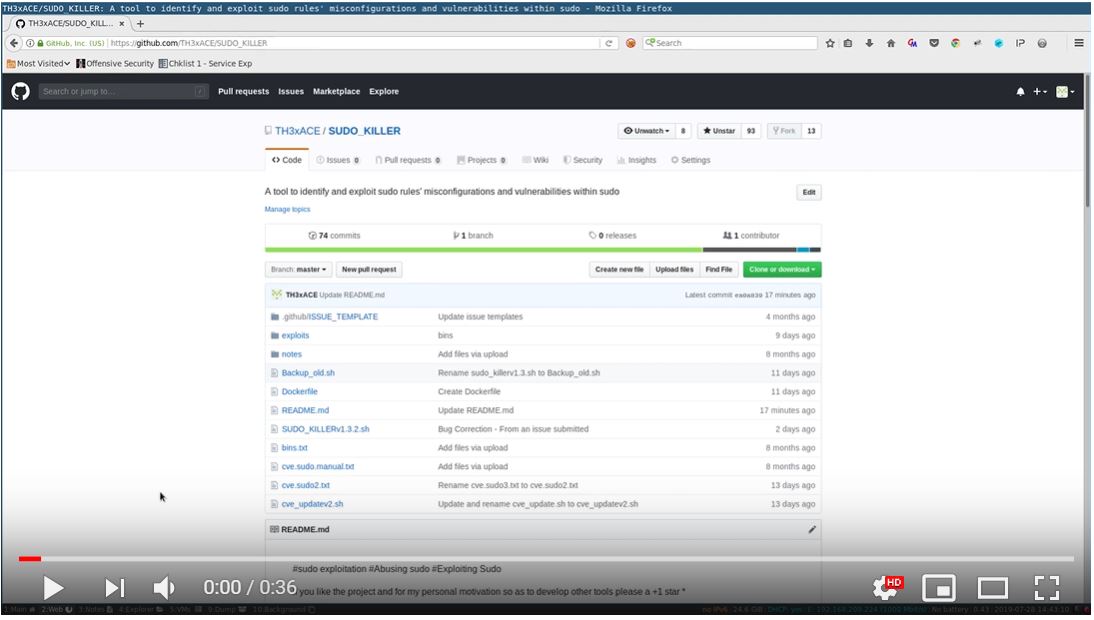Open Backup_old.sh file
The width and height of the screenshot is (1094, 620).
(x=308, y=373)
